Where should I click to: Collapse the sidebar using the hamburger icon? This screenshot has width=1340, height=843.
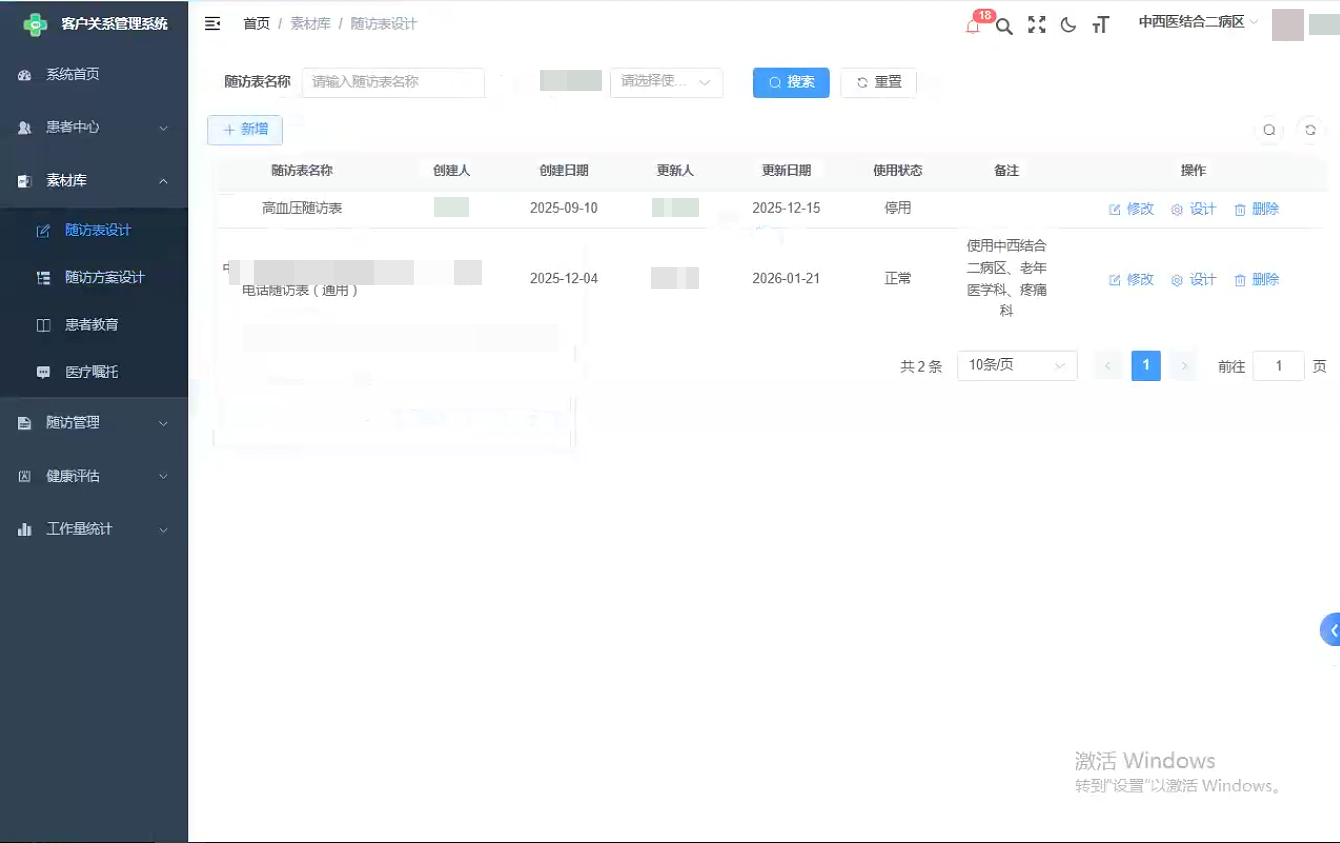point(212,24)
